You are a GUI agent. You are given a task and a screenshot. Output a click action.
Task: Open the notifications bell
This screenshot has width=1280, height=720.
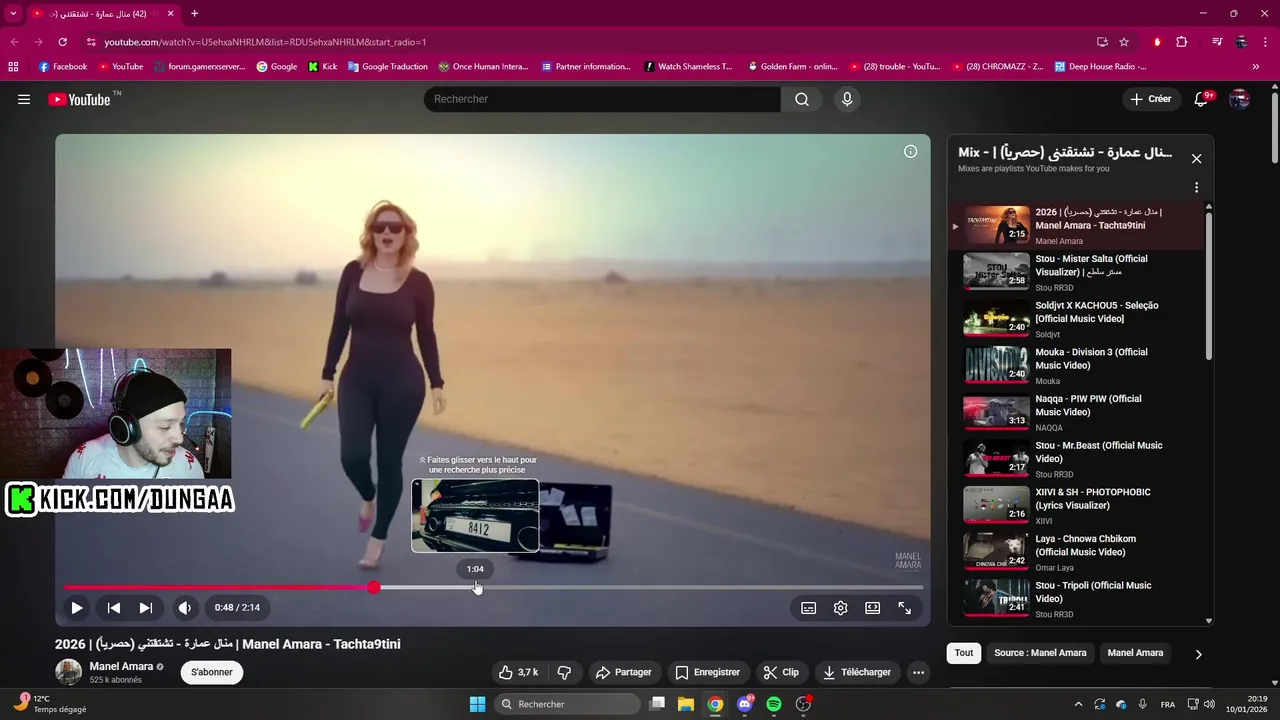click(1202, 99)
